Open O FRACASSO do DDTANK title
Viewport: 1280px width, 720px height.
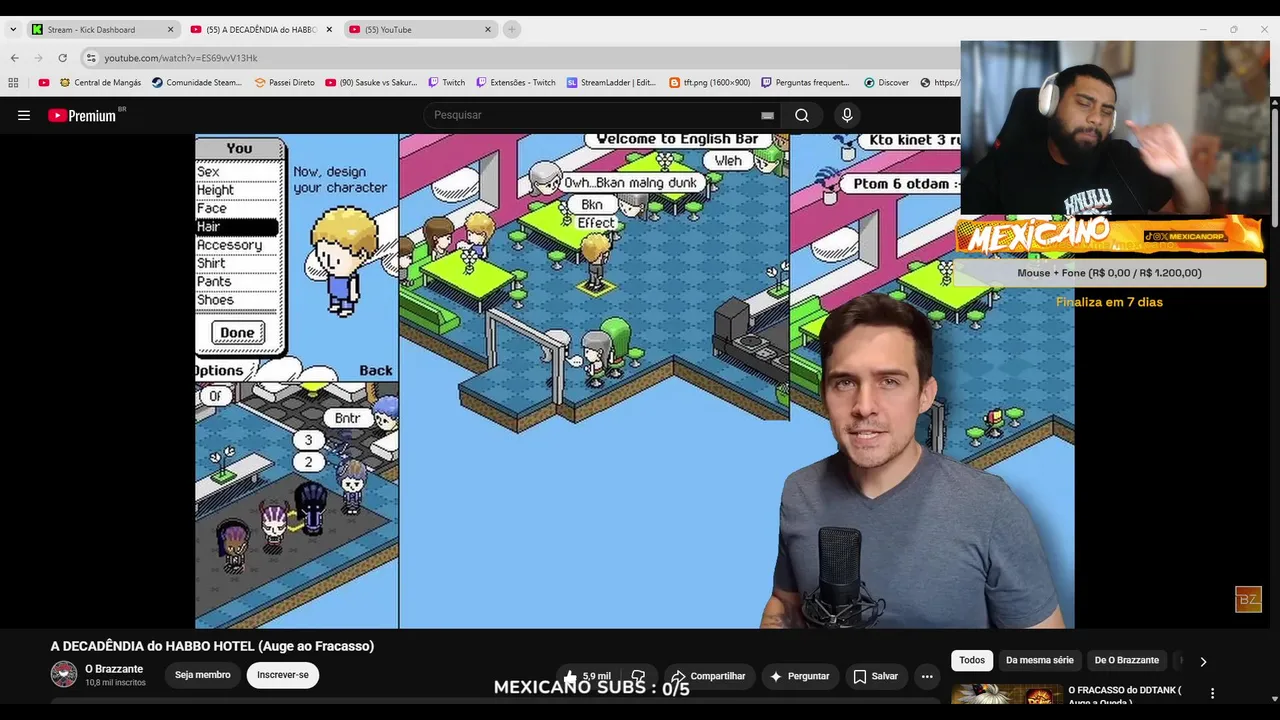coord(1124,696)
